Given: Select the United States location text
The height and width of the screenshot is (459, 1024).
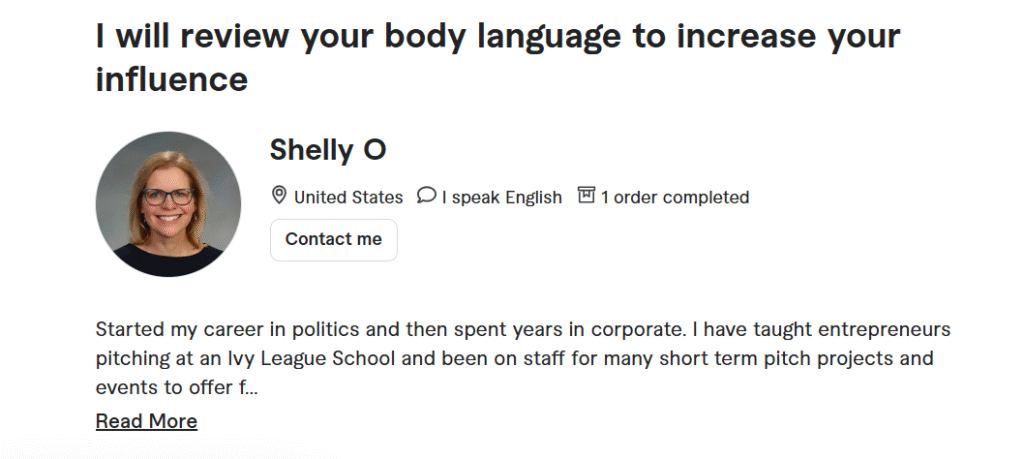Looking at the screenshot, I should tap(349, 197).
